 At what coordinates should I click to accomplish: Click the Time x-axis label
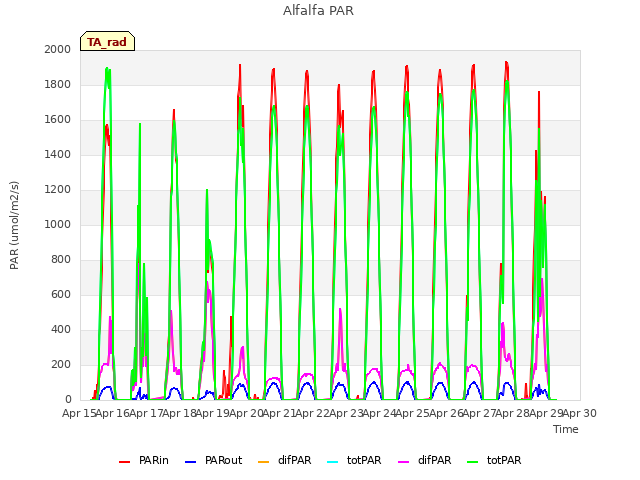click(566, 429)
